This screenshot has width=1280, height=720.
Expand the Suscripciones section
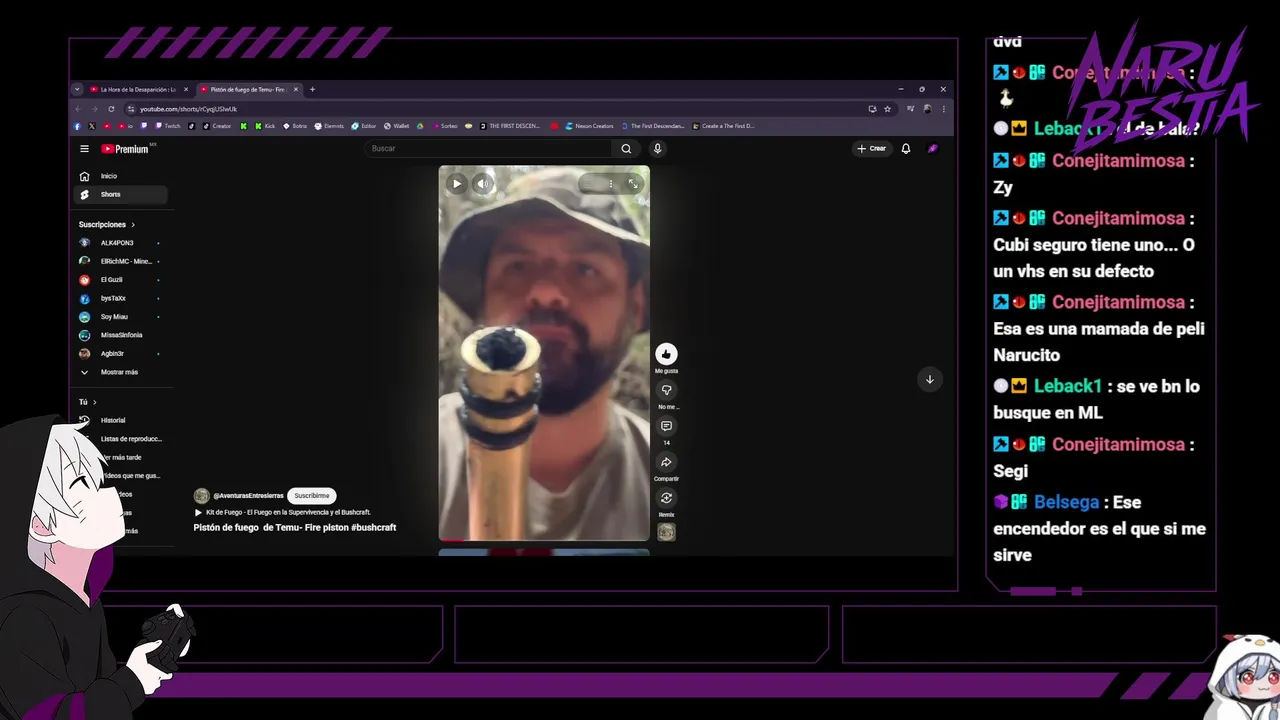pyautogui.click(x=107, y=225)
